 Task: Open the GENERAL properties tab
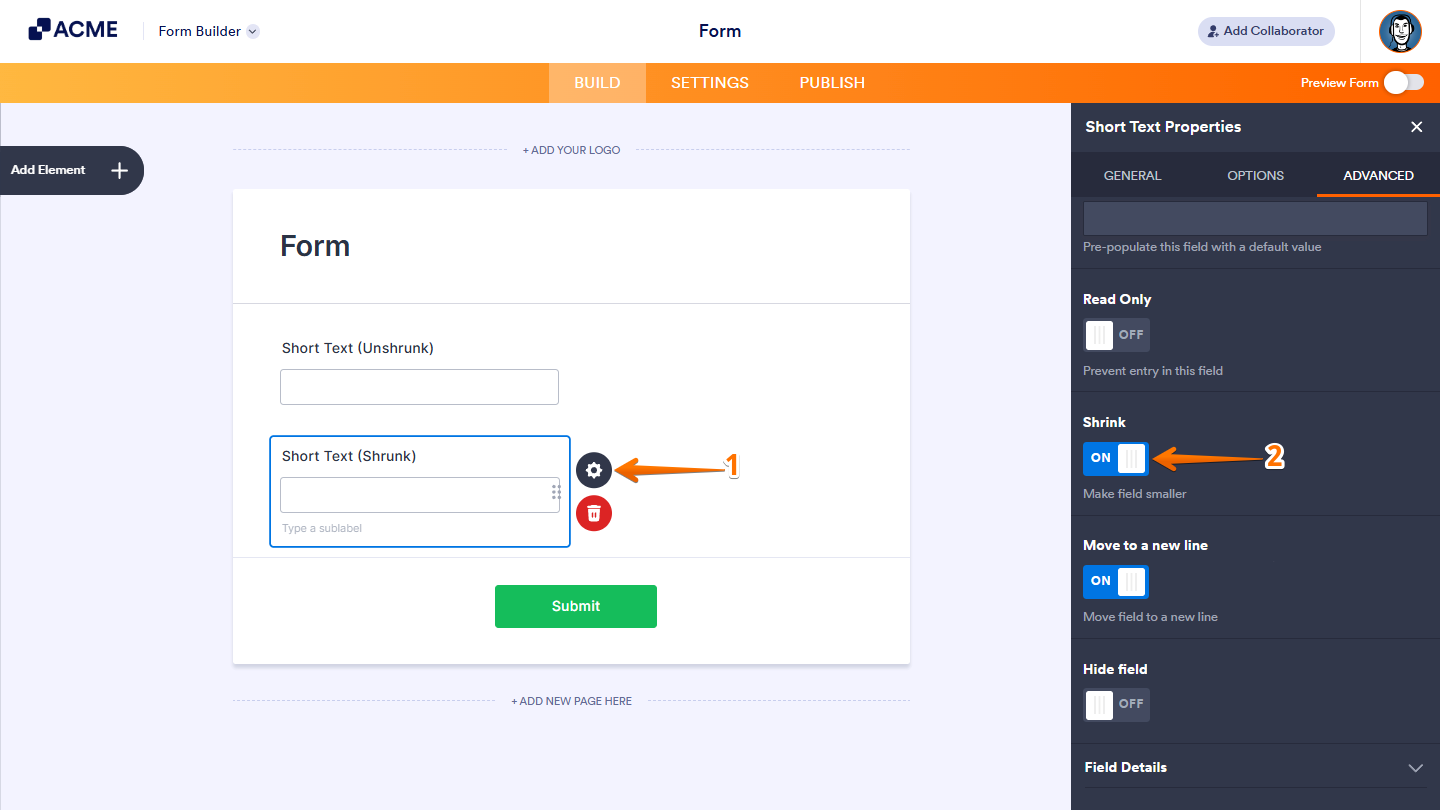point(1132,175)
